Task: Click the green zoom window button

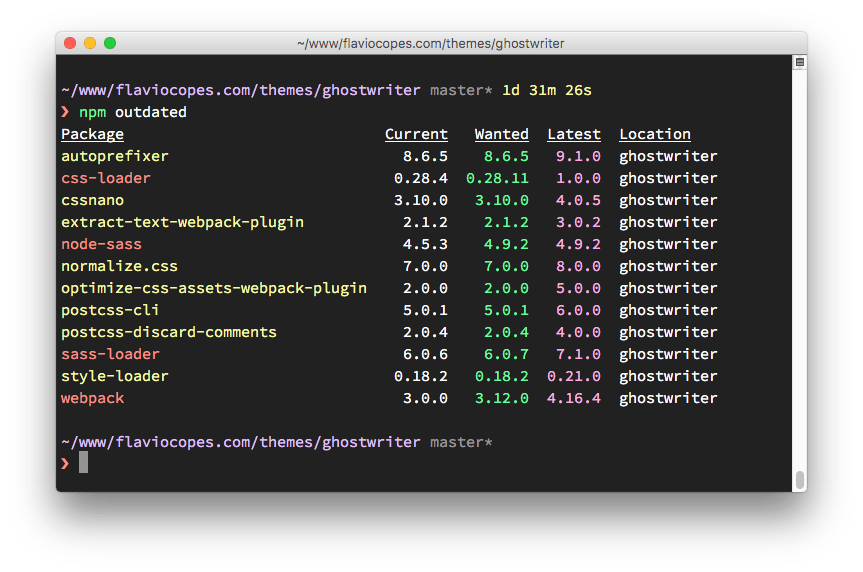Action: pos(110,43)
